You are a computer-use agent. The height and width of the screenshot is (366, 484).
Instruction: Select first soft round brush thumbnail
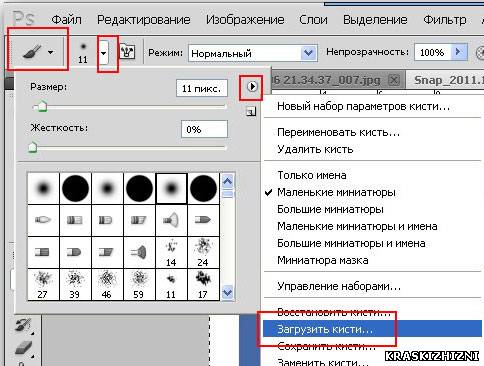pyautogui.click(x=43, y=188)
